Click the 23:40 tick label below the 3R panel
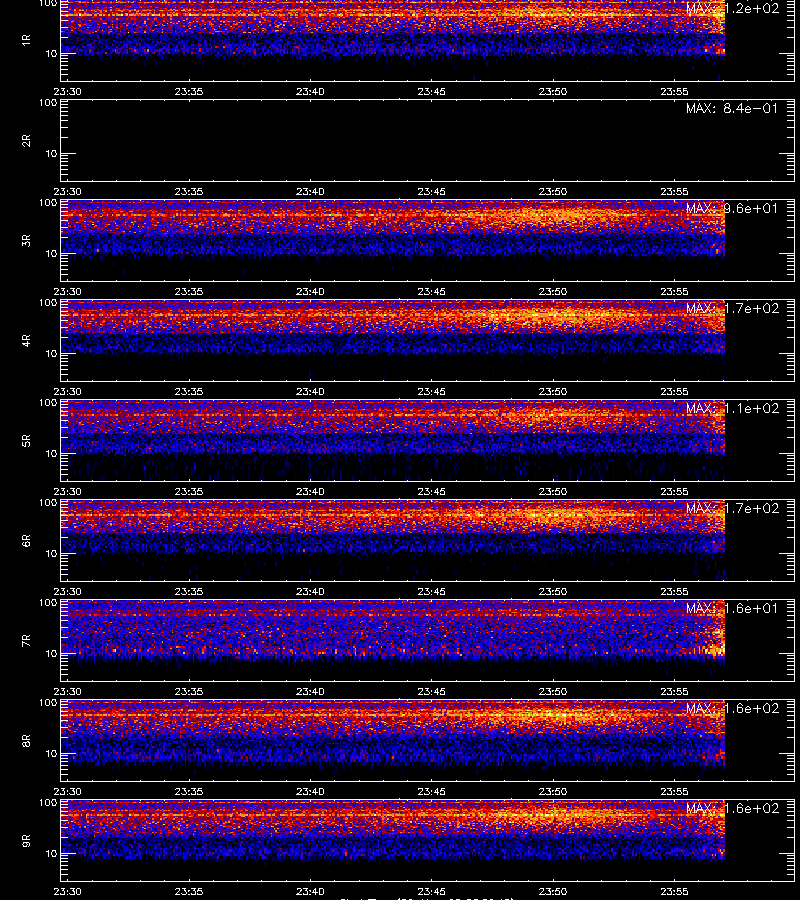The image size is (800, 900). tap(310, 291)
